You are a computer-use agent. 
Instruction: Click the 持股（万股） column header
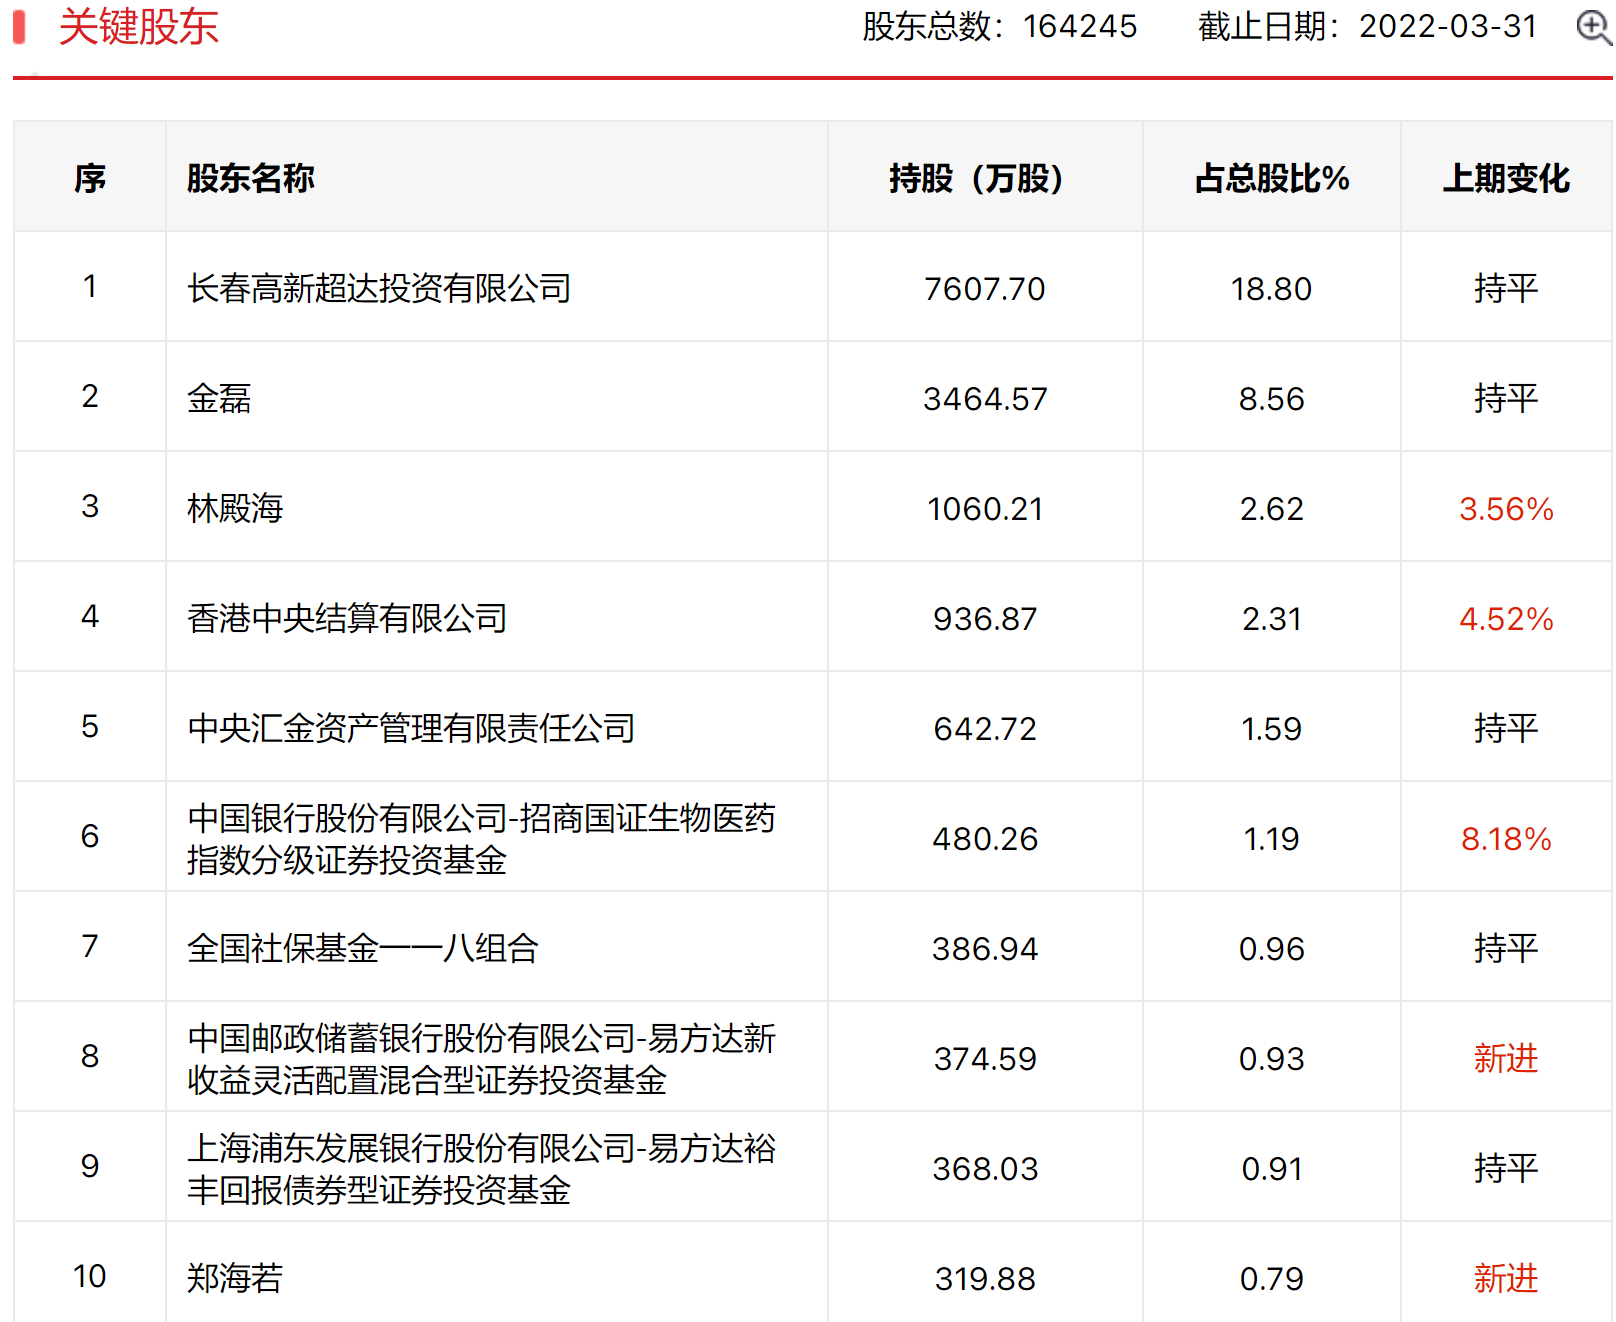tap(985, 178)
